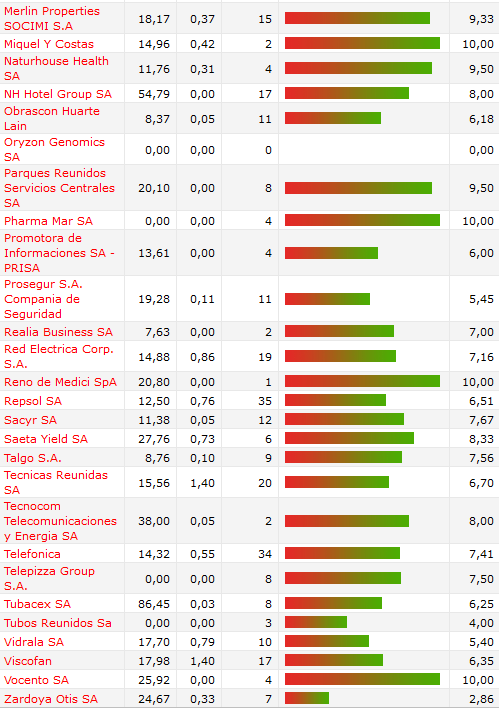
Task: Click the Viscofan link
Action: coord(28,661)
